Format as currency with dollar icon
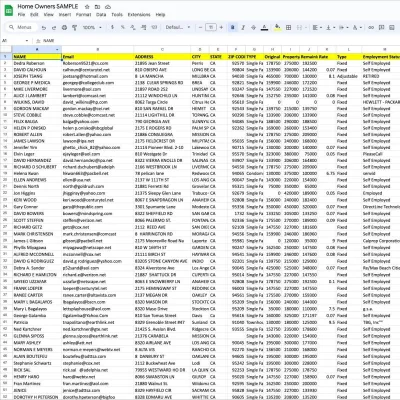 point(112,27)
